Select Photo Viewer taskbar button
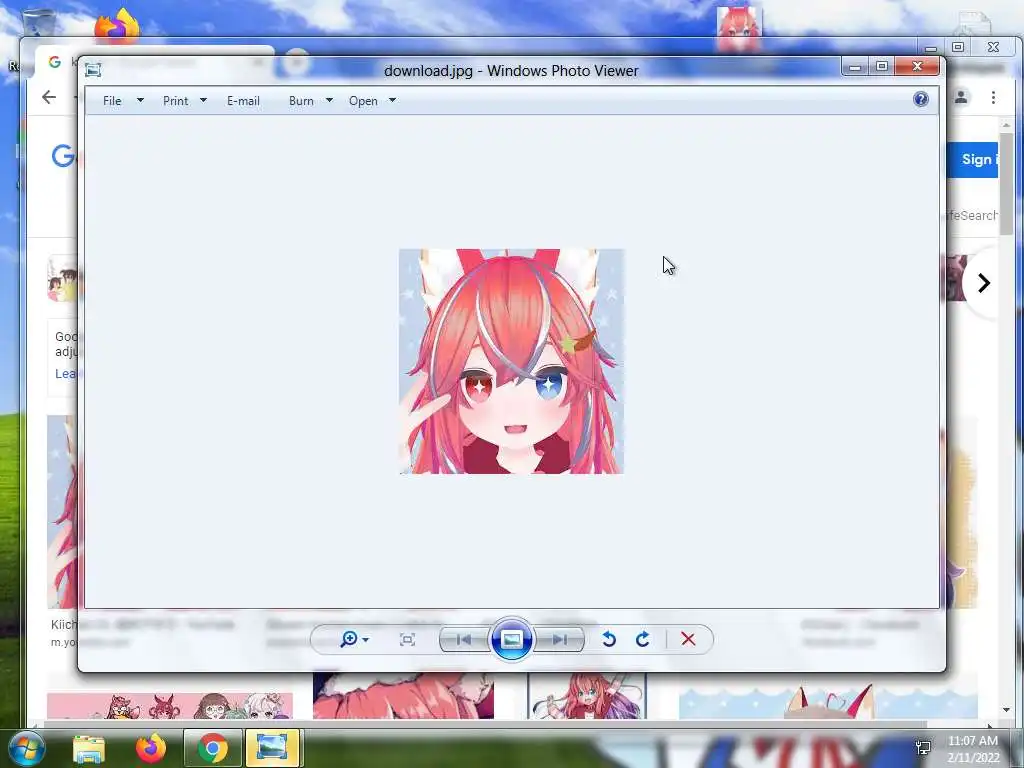Viewport: 1024px width, 768px height. coord(272,748)
